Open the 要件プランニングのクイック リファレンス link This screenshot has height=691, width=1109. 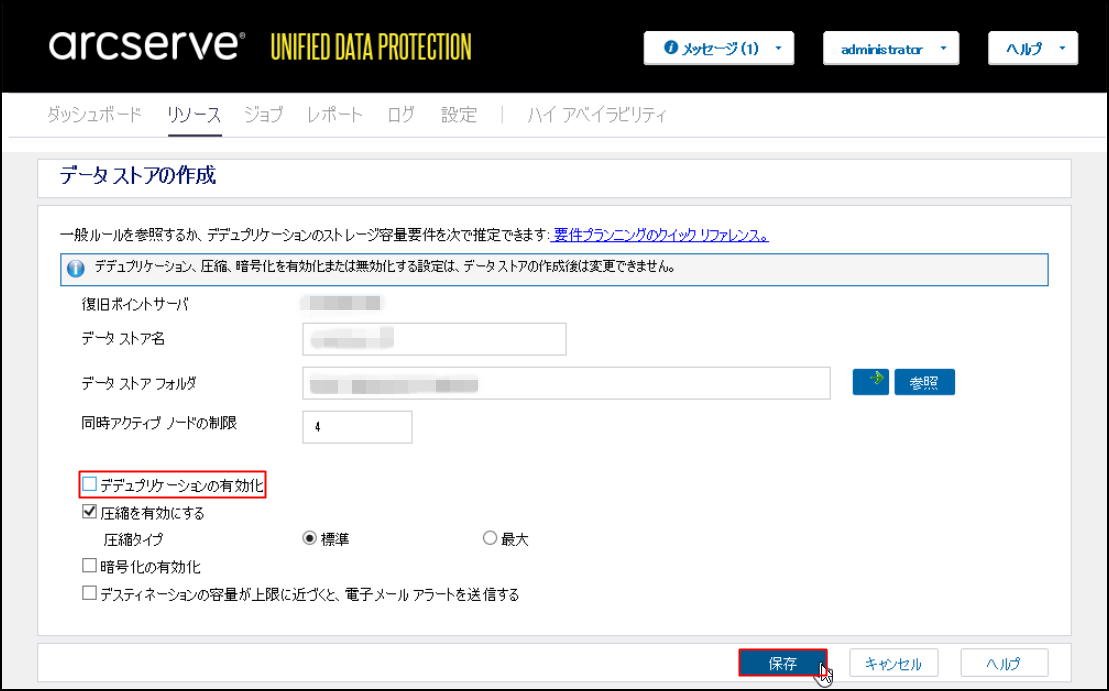660,236
